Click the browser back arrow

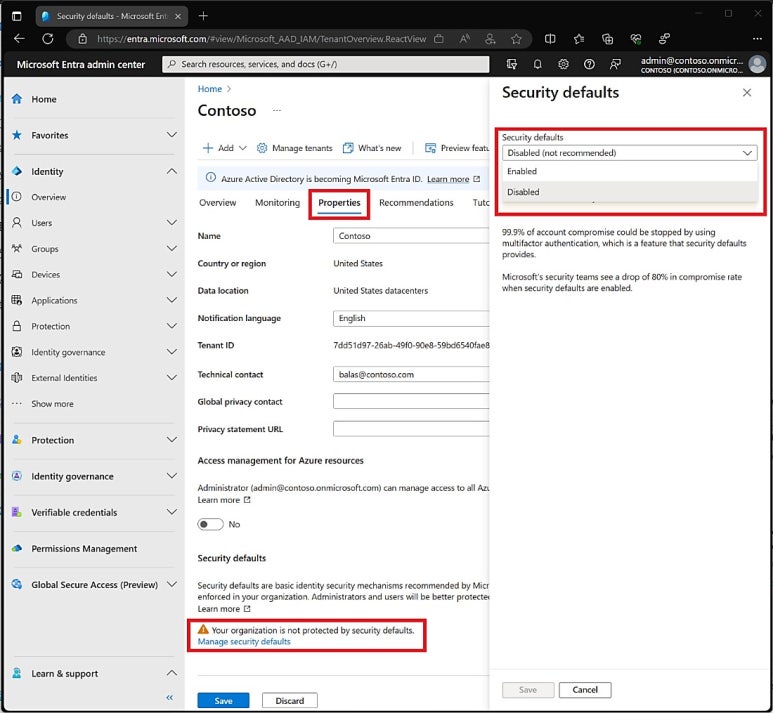click(x=19, y=39)
